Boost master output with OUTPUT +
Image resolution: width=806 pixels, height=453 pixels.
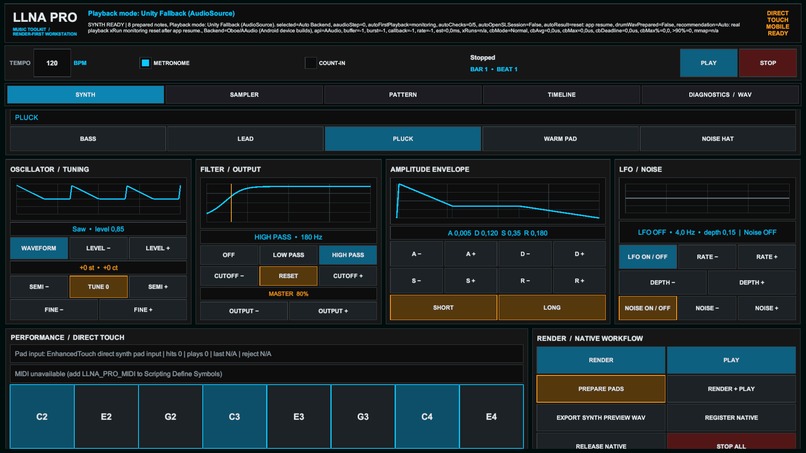pos(333,311)
